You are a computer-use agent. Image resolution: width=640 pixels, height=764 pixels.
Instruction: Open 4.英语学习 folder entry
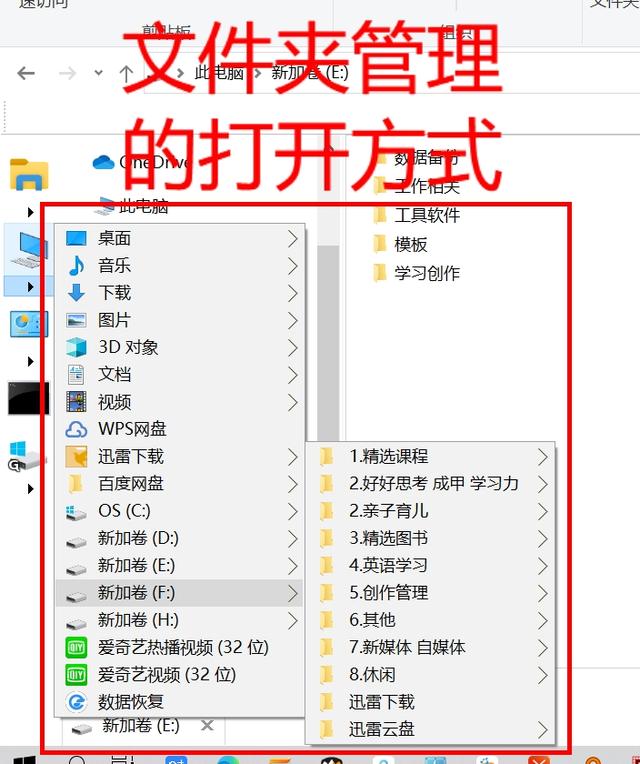tap(431, 566)
